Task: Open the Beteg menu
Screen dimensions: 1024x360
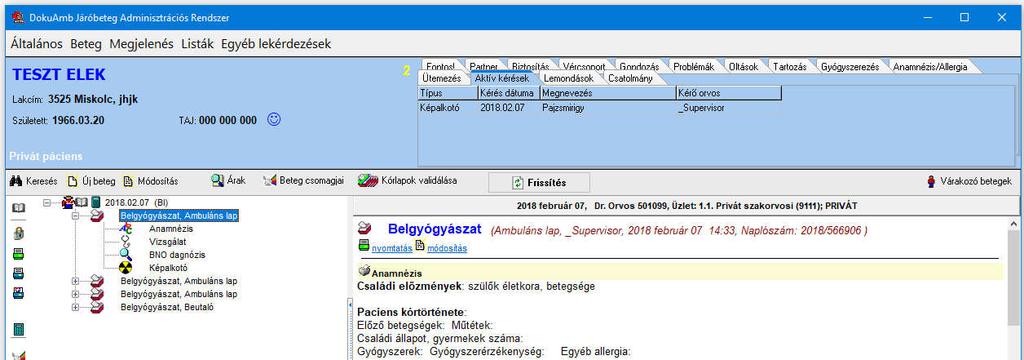Action: (x=86, y=44)
